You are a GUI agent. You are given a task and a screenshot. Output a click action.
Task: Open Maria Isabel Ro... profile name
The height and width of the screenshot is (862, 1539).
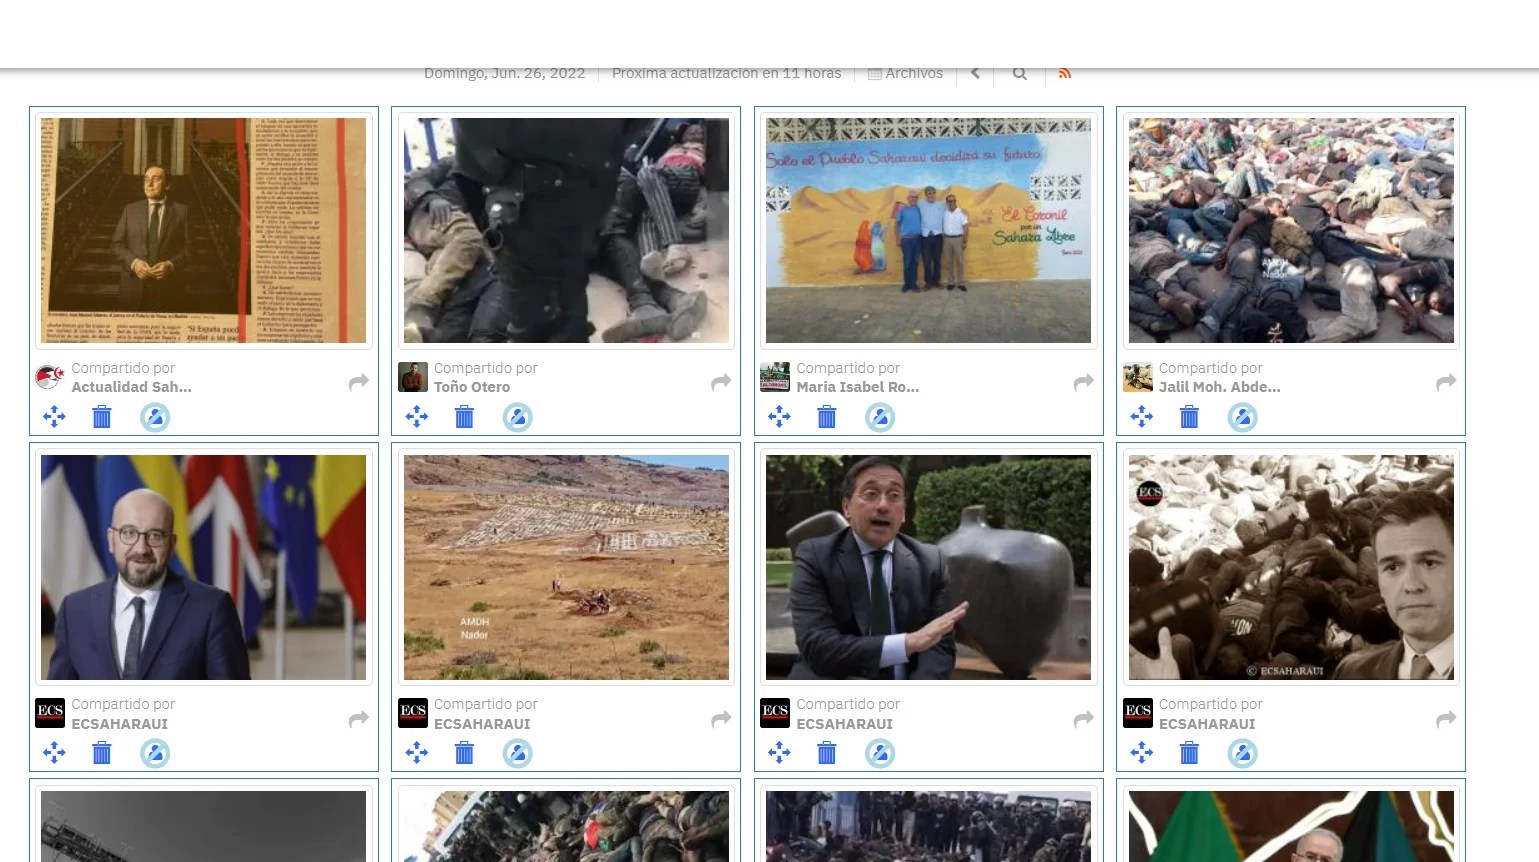[857, 387]
